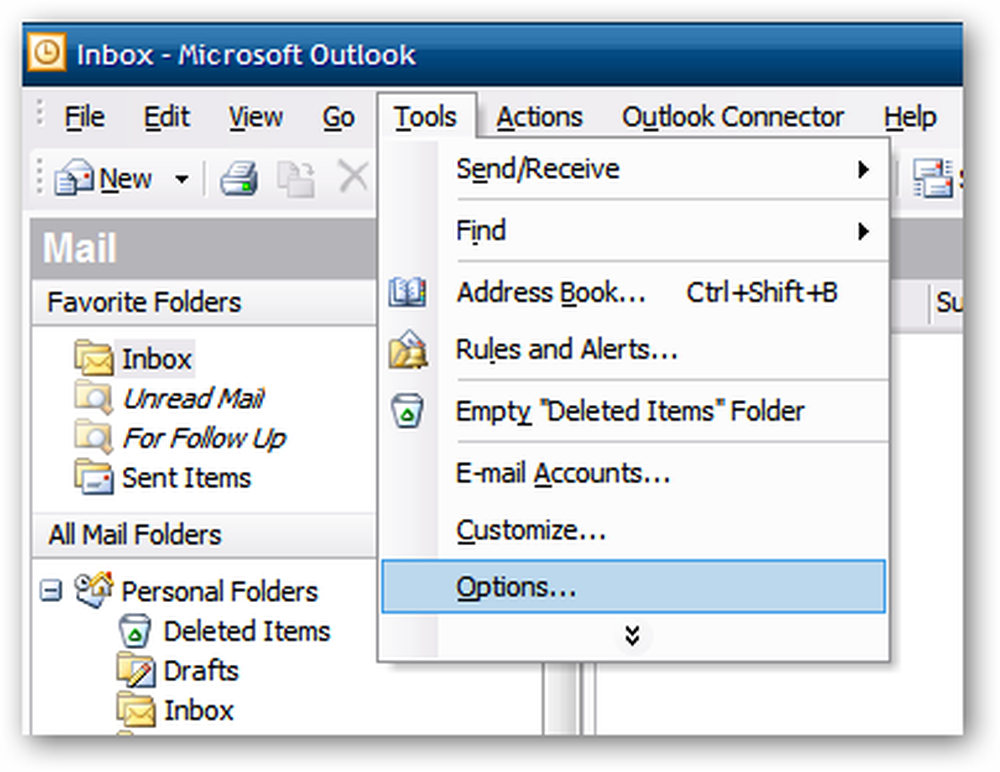Screen dimensions: 1000x772
Task: Click the Delete X toolbar icon
Action: (353, 176)
